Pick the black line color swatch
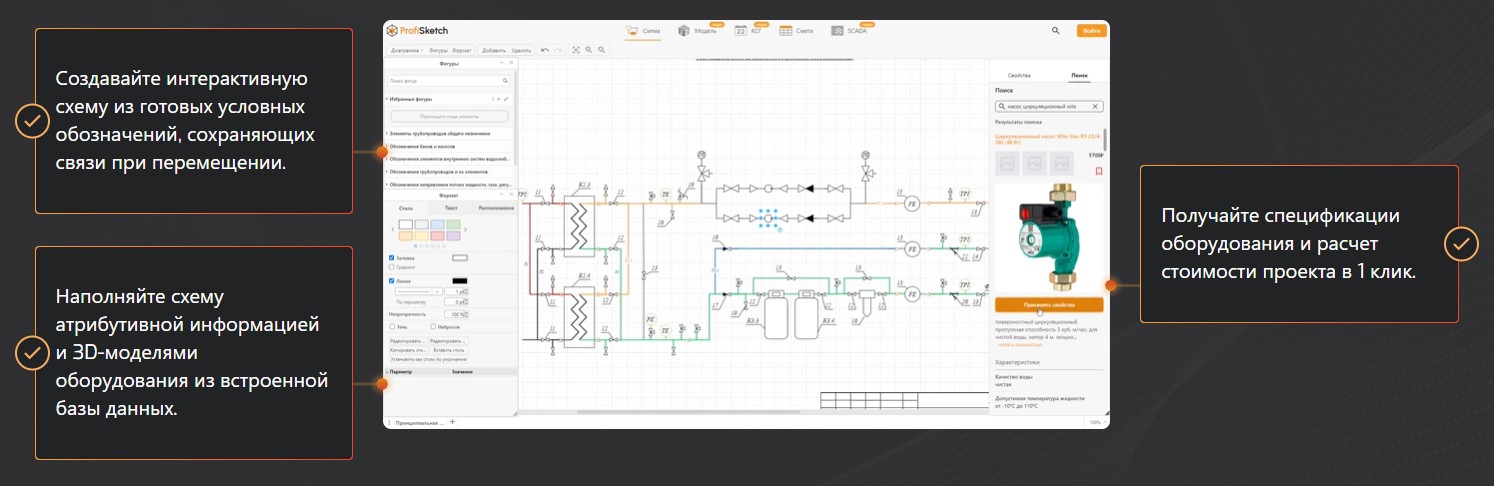This screenshot has height=486, width=1494. pyautogui.click(x=459, y=281)
